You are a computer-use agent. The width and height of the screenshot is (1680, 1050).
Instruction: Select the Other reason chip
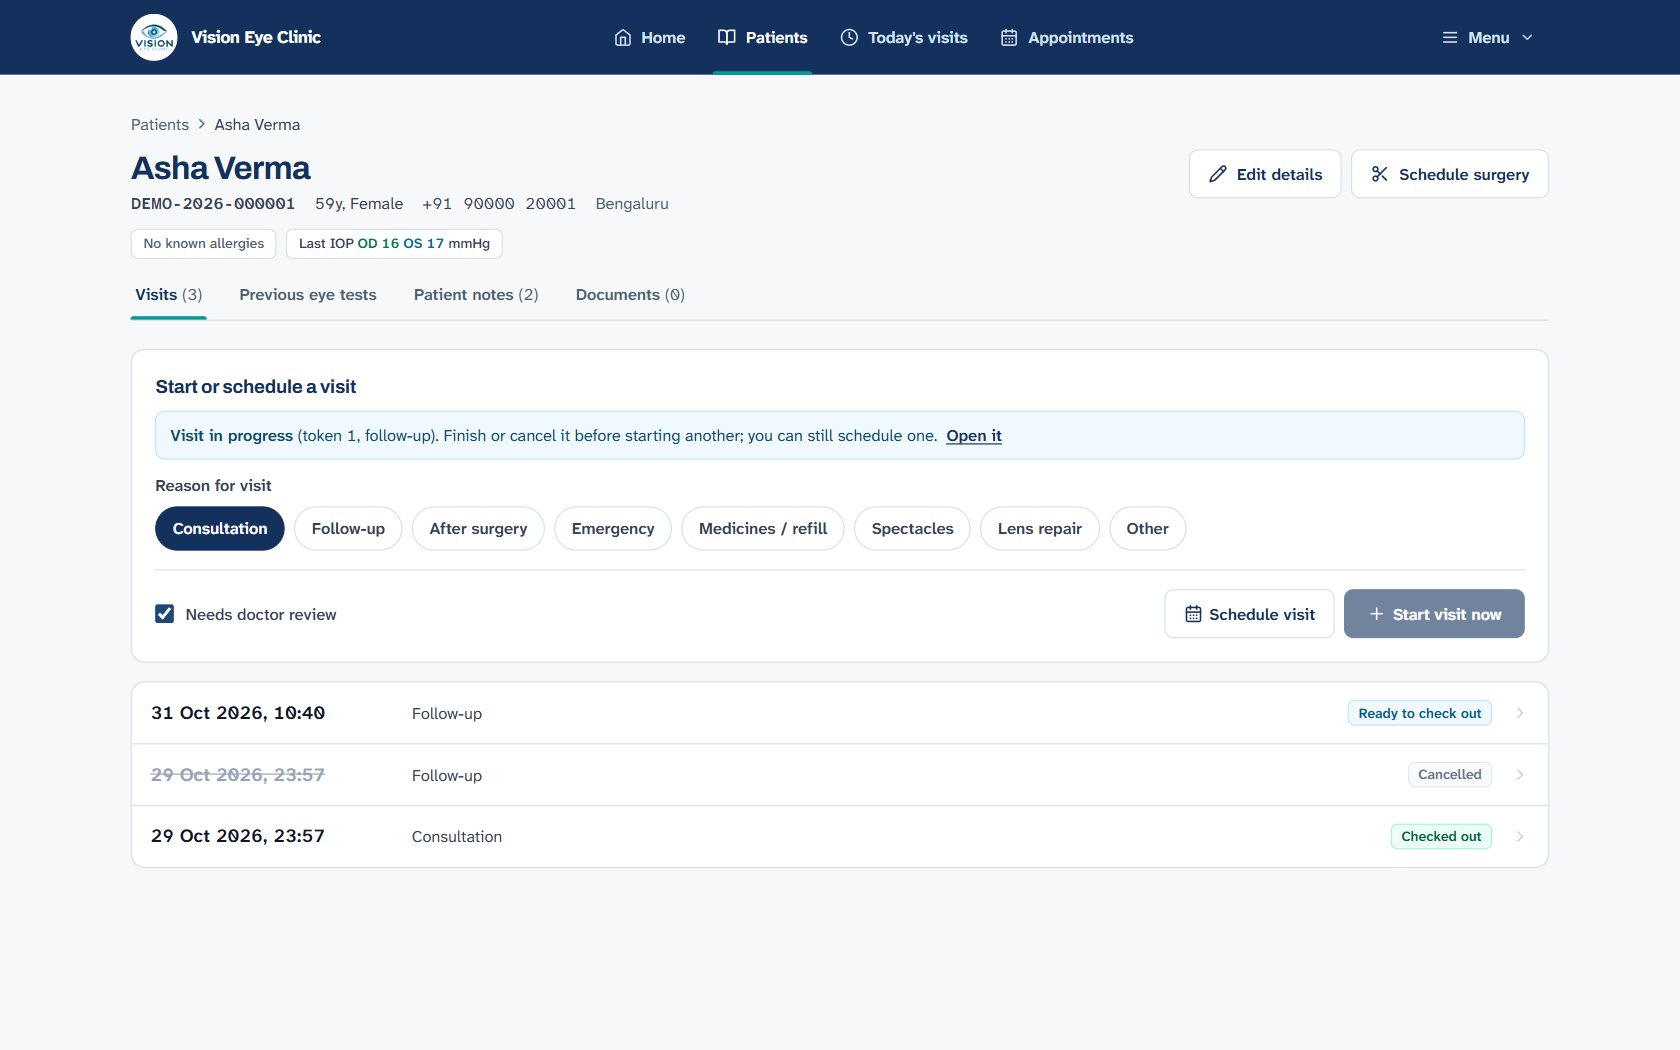point(1148,528)
